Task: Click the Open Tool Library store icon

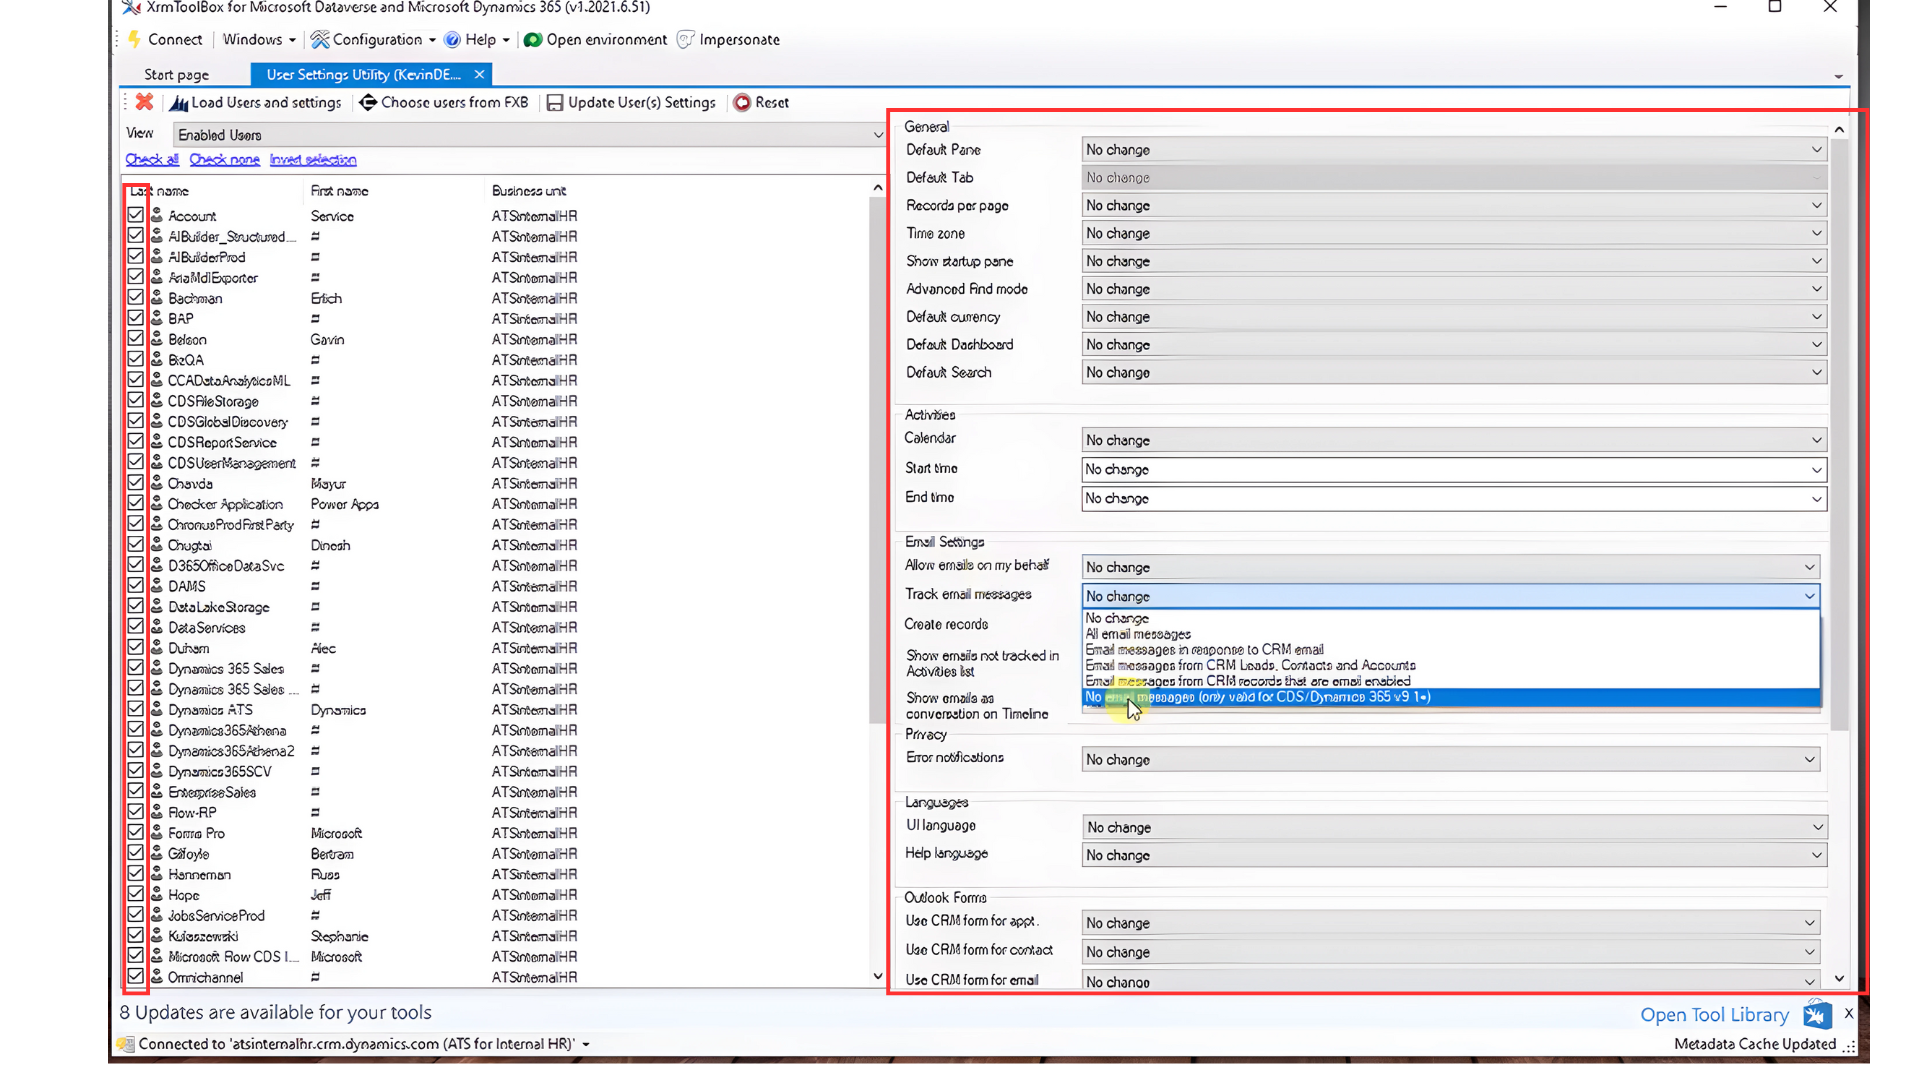Action: click(1817, 1015)
